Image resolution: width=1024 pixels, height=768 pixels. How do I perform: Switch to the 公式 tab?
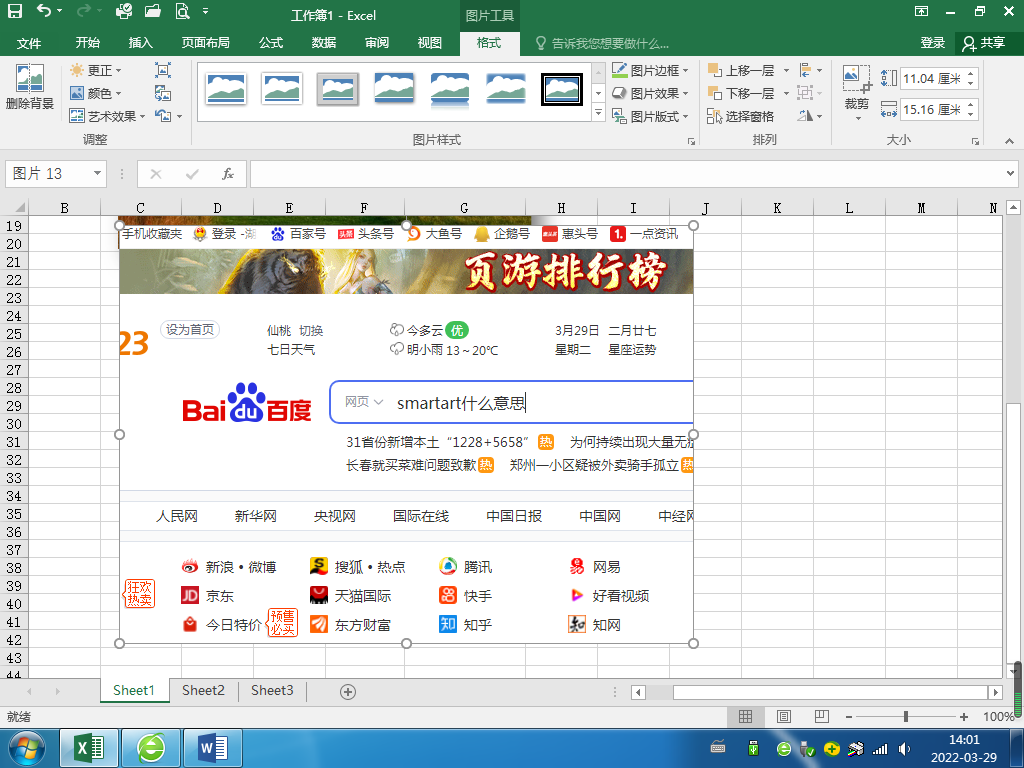[x=271, y=43]
